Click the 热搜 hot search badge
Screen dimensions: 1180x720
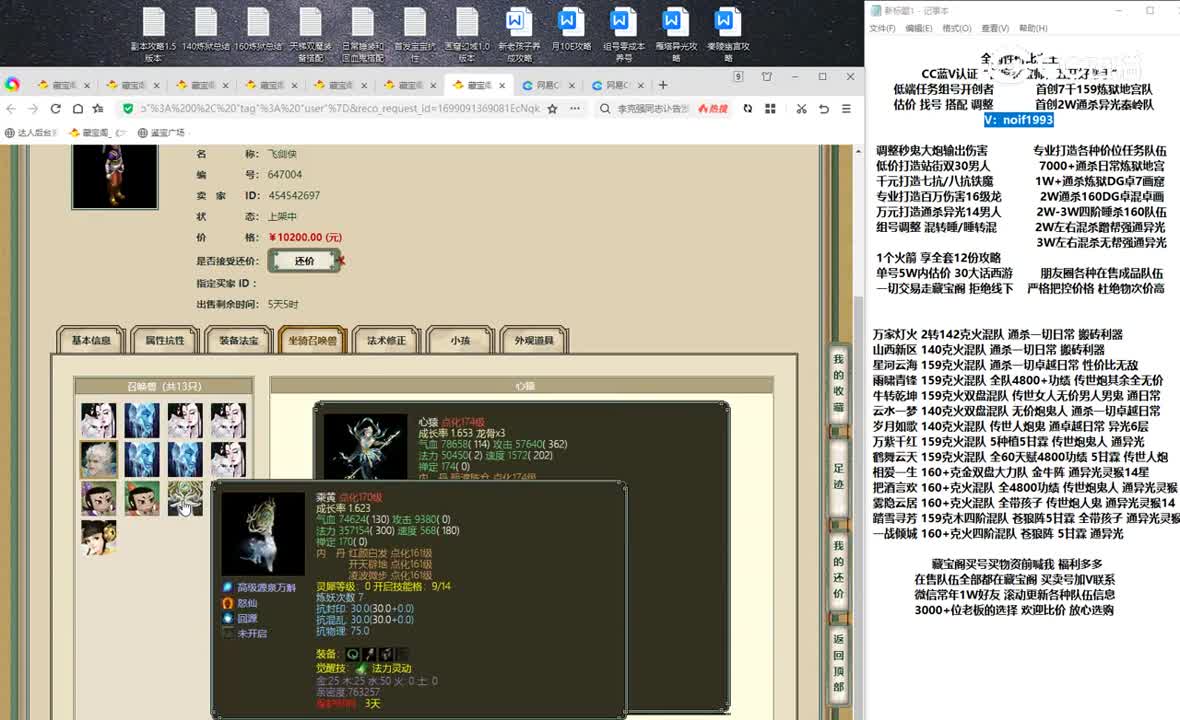point(713,108)
